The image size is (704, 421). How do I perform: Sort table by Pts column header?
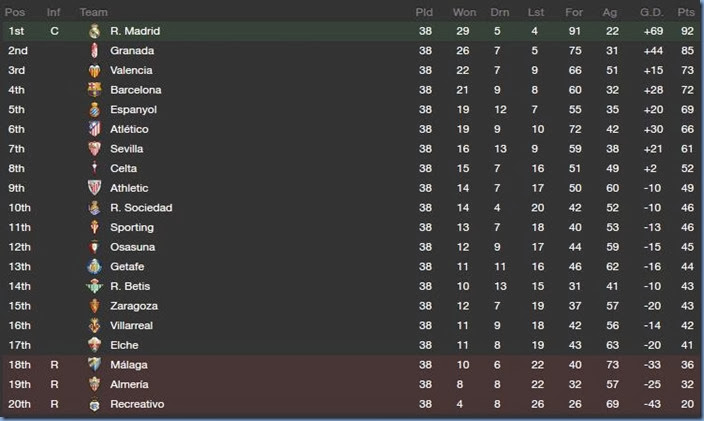[685, 12]
